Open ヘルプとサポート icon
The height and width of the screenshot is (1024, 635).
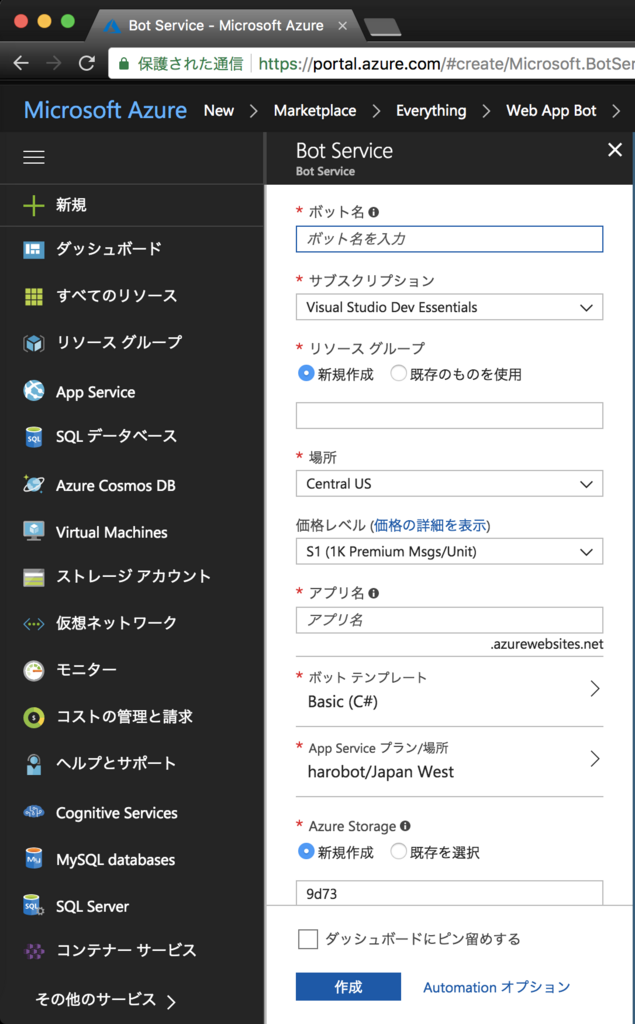point(33,764)
